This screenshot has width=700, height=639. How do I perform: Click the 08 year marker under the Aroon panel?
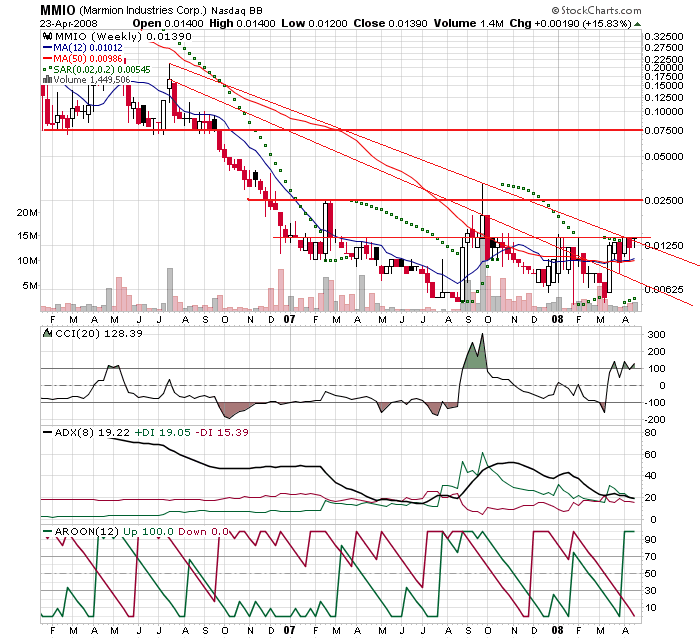(557, 630)
